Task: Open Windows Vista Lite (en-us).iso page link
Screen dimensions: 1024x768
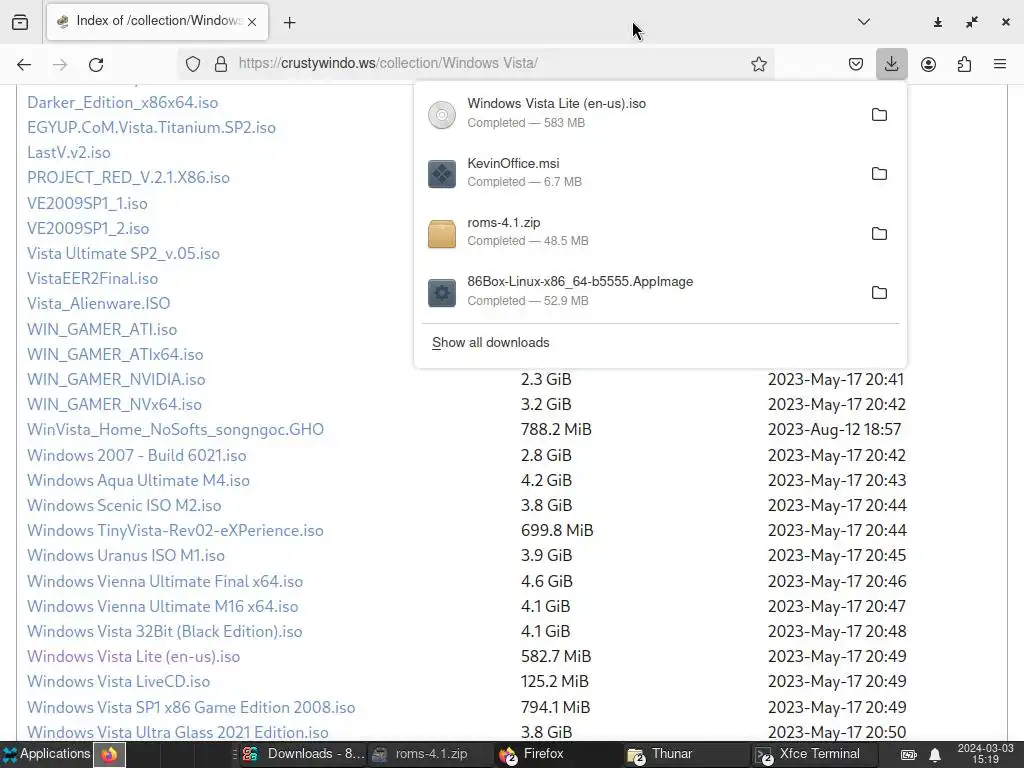Action: 133,657
